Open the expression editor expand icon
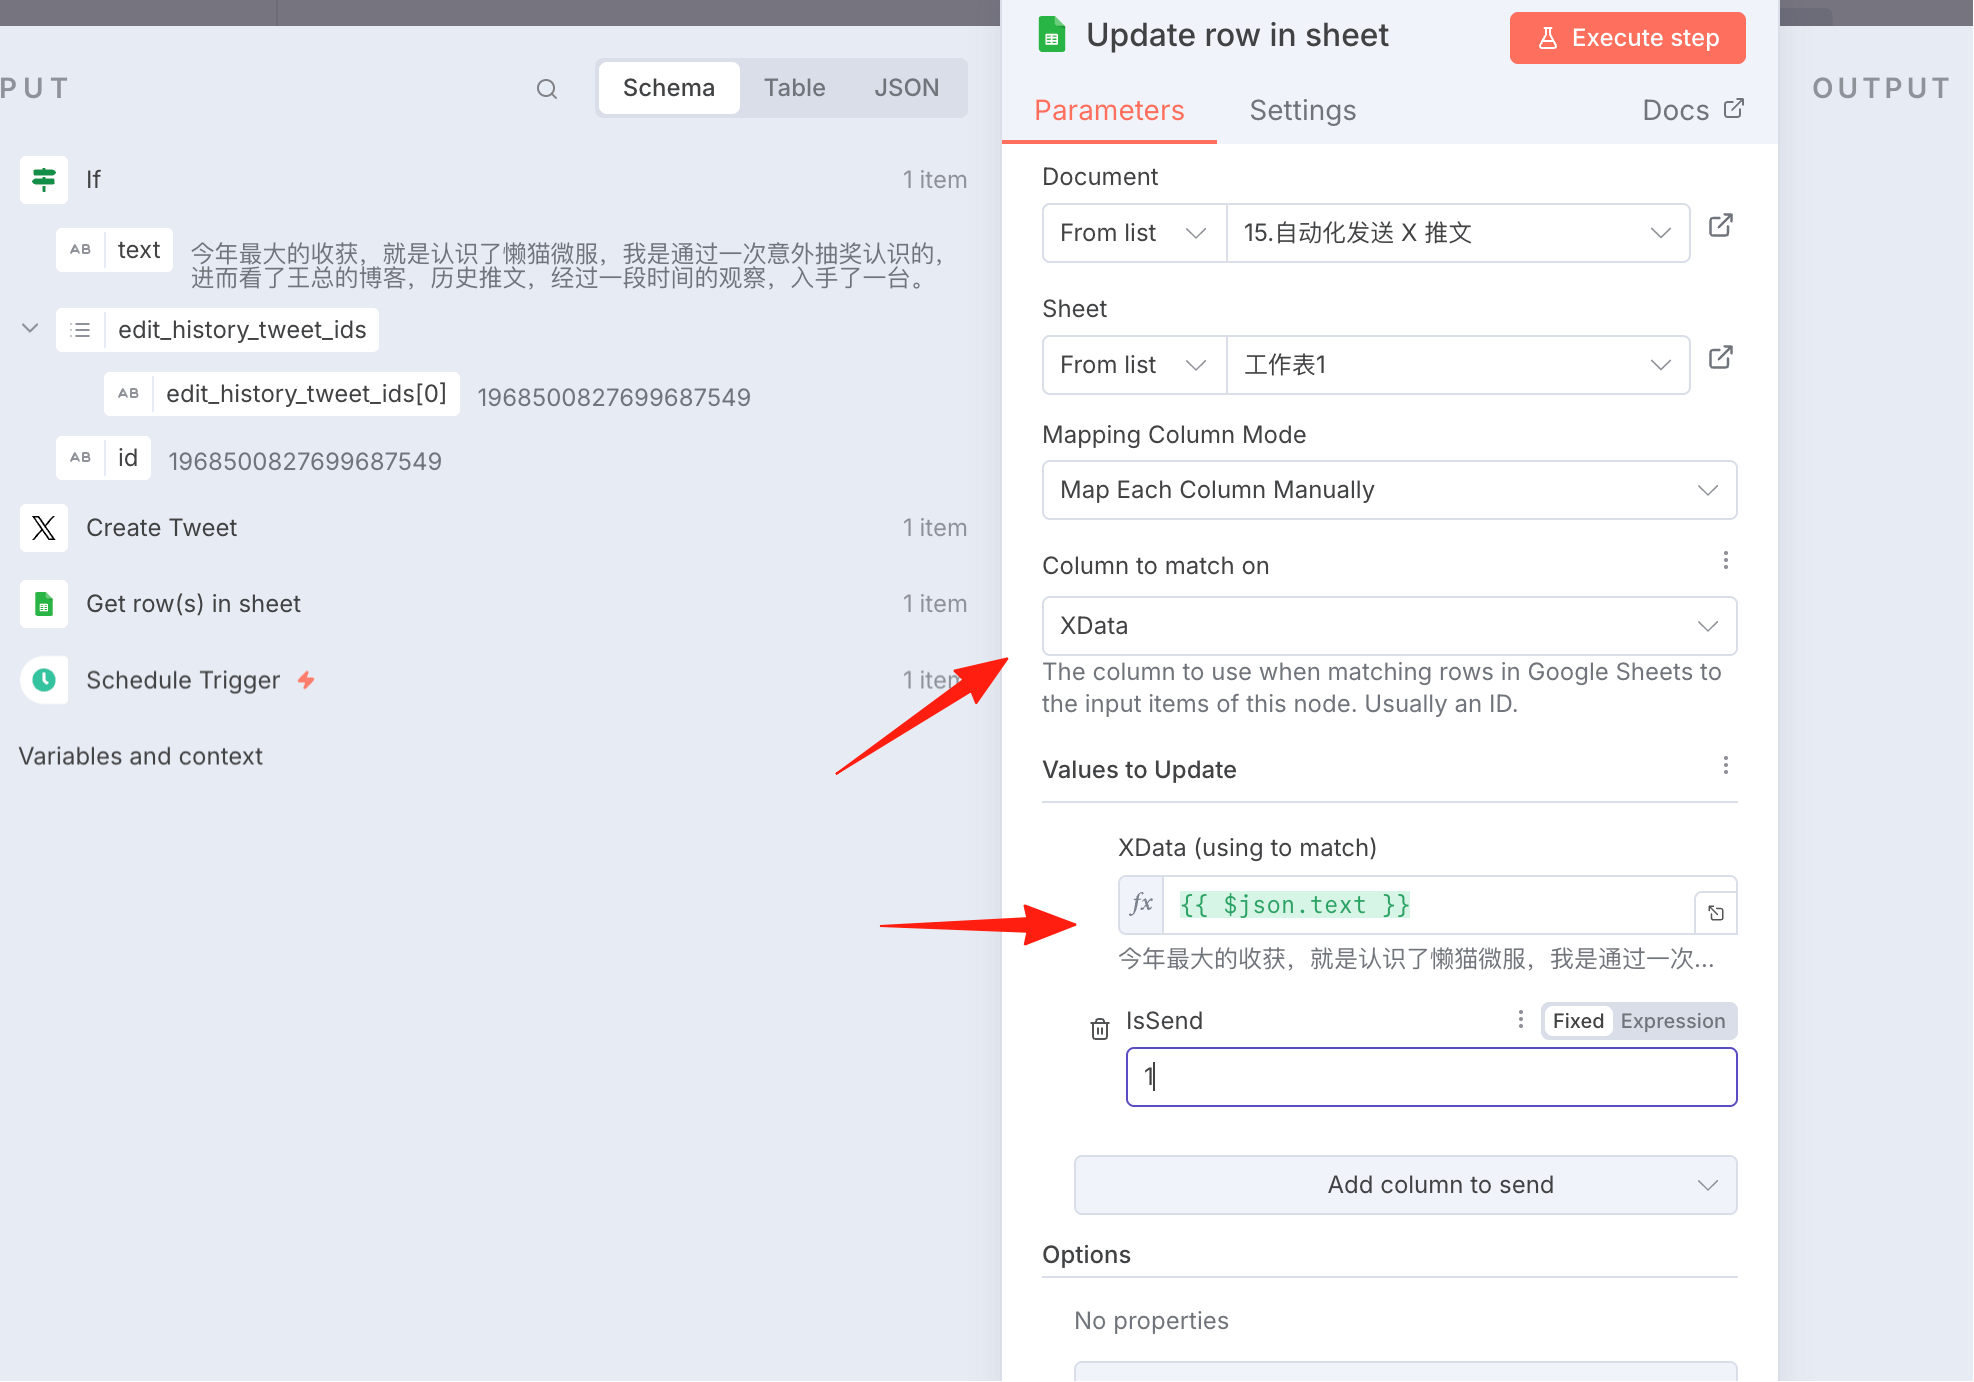The width and height of the screenshot is (1974, 1382). tap(1716, 913)
